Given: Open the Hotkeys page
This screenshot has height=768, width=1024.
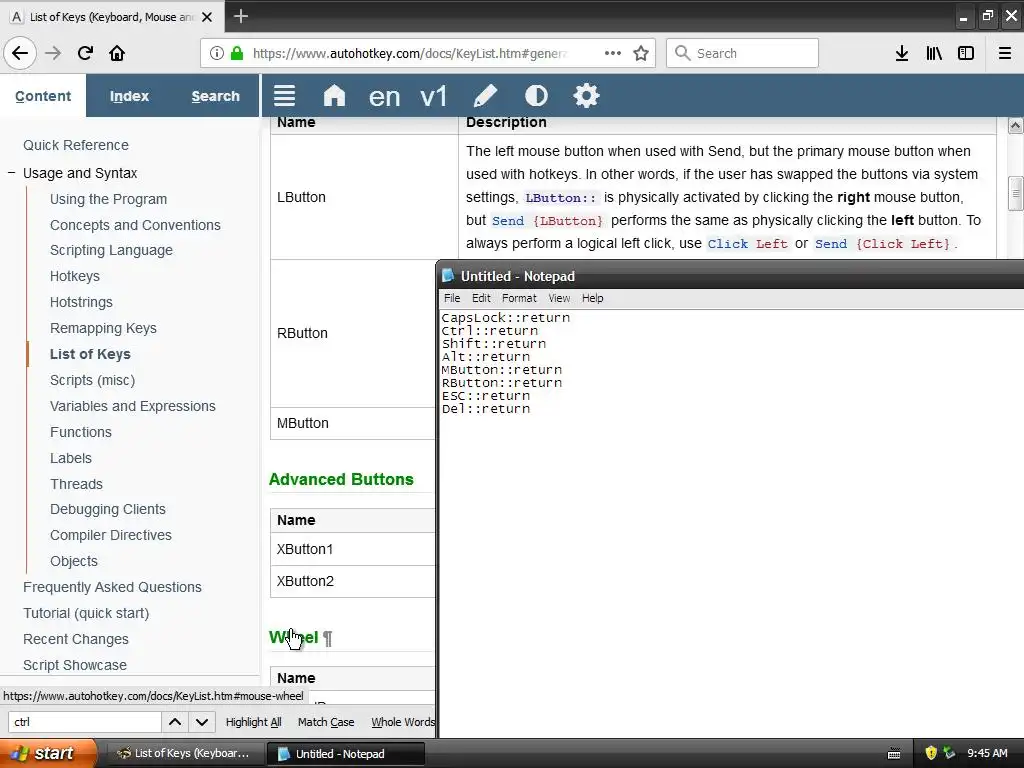Looking at the screenshot, I should click(x=74, y=276).
